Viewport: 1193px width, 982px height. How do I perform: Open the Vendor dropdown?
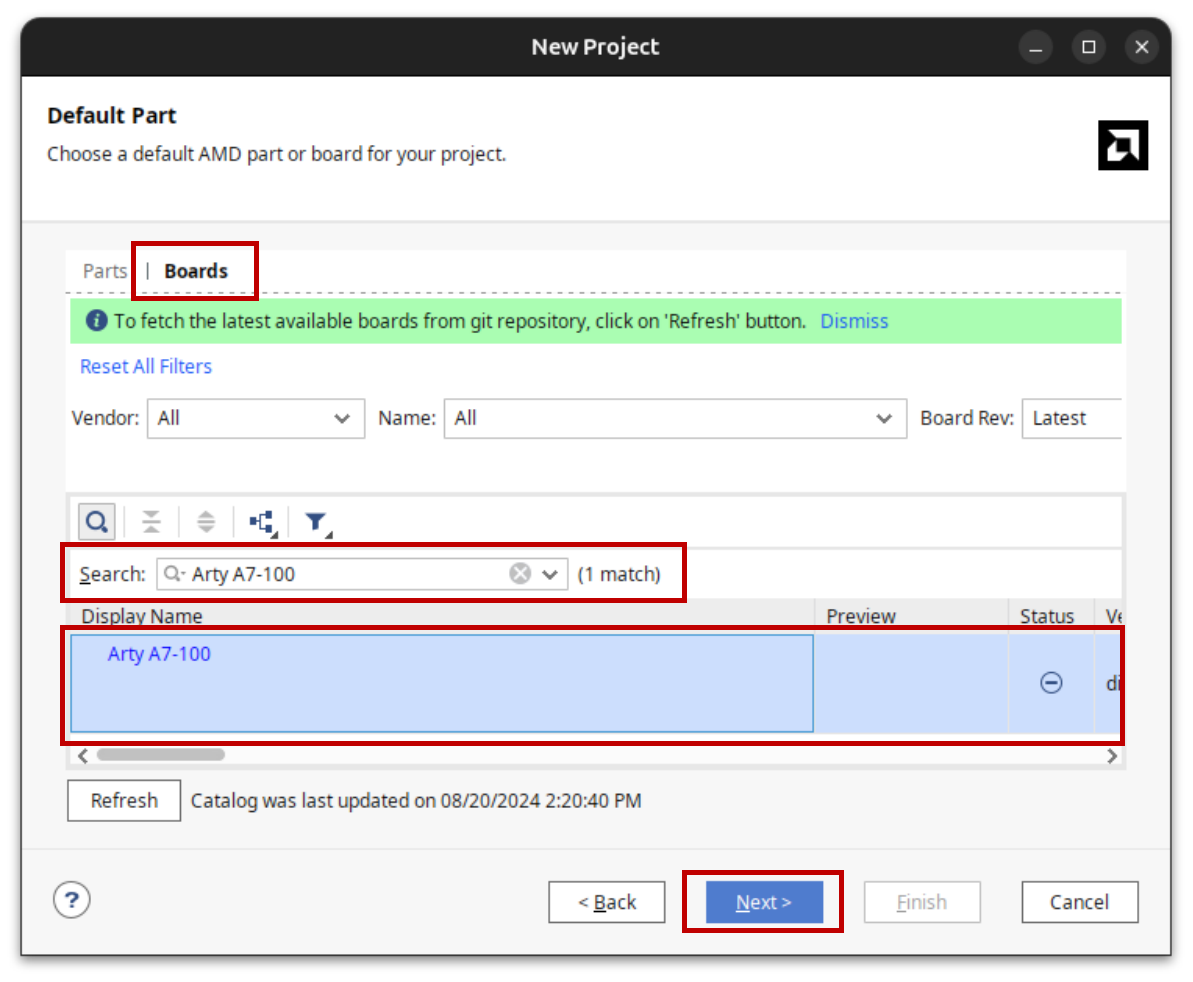click(x=256, y=418)
